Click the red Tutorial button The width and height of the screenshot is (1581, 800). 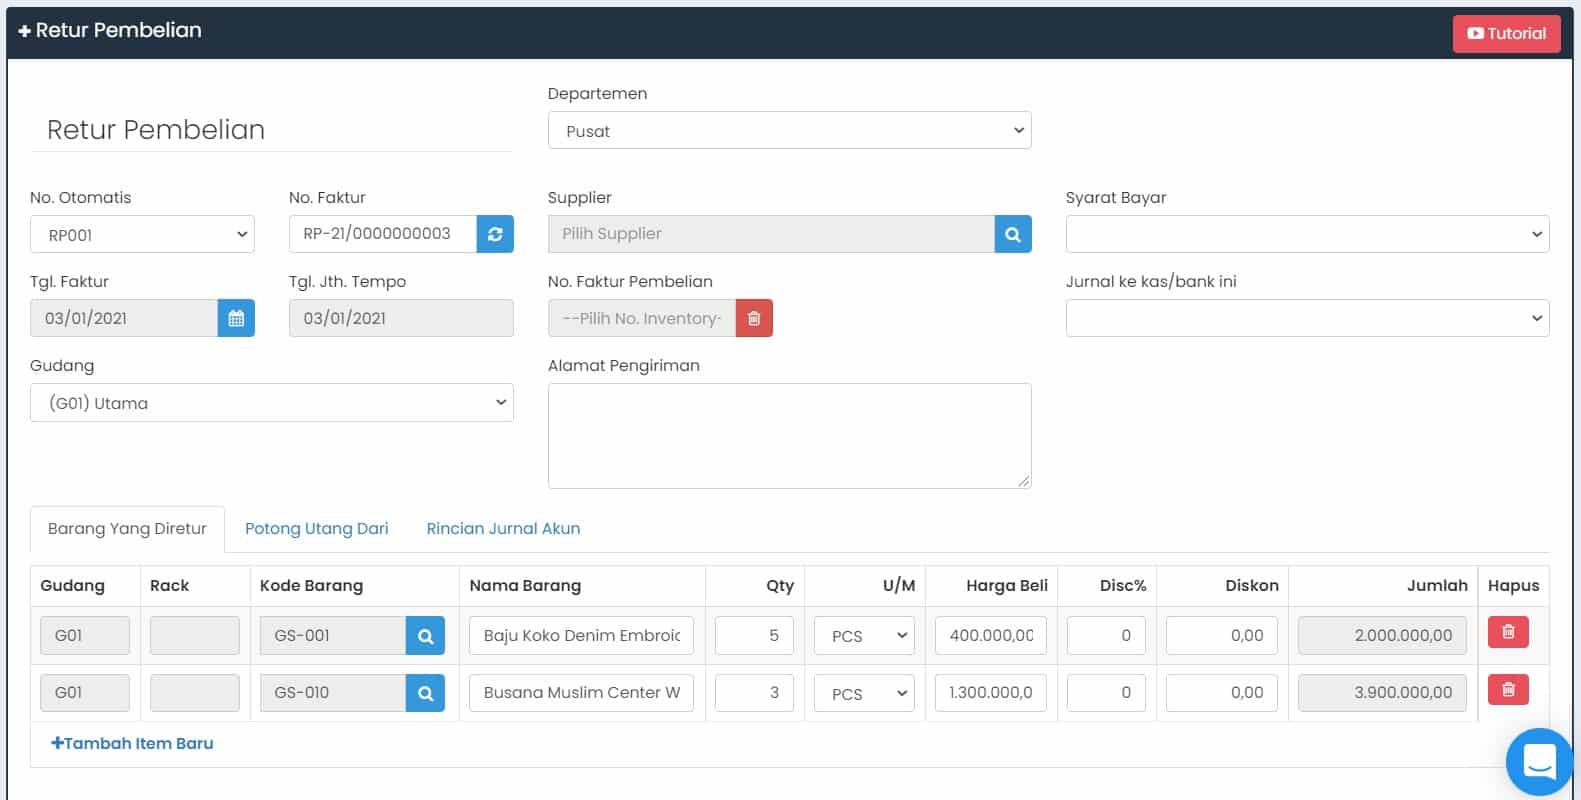[x=1506, y=33]
